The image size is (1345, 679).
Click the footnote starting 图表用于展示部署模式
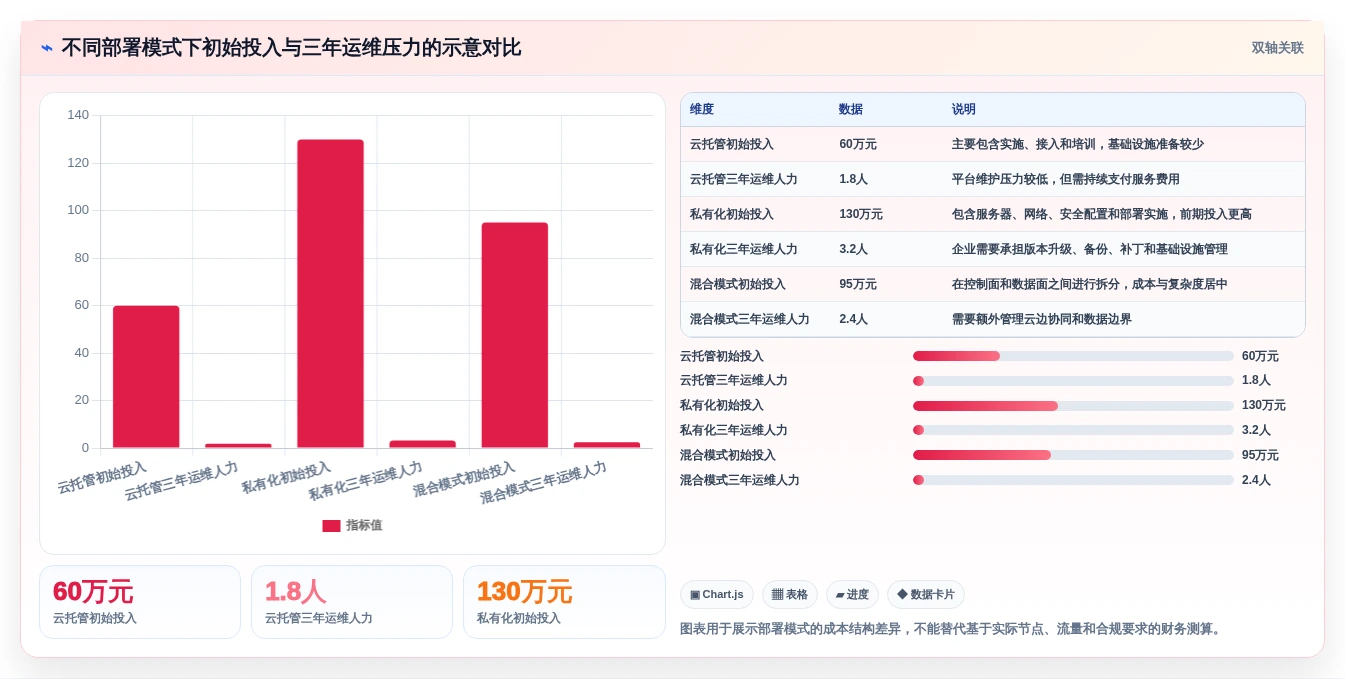[952, 629]
